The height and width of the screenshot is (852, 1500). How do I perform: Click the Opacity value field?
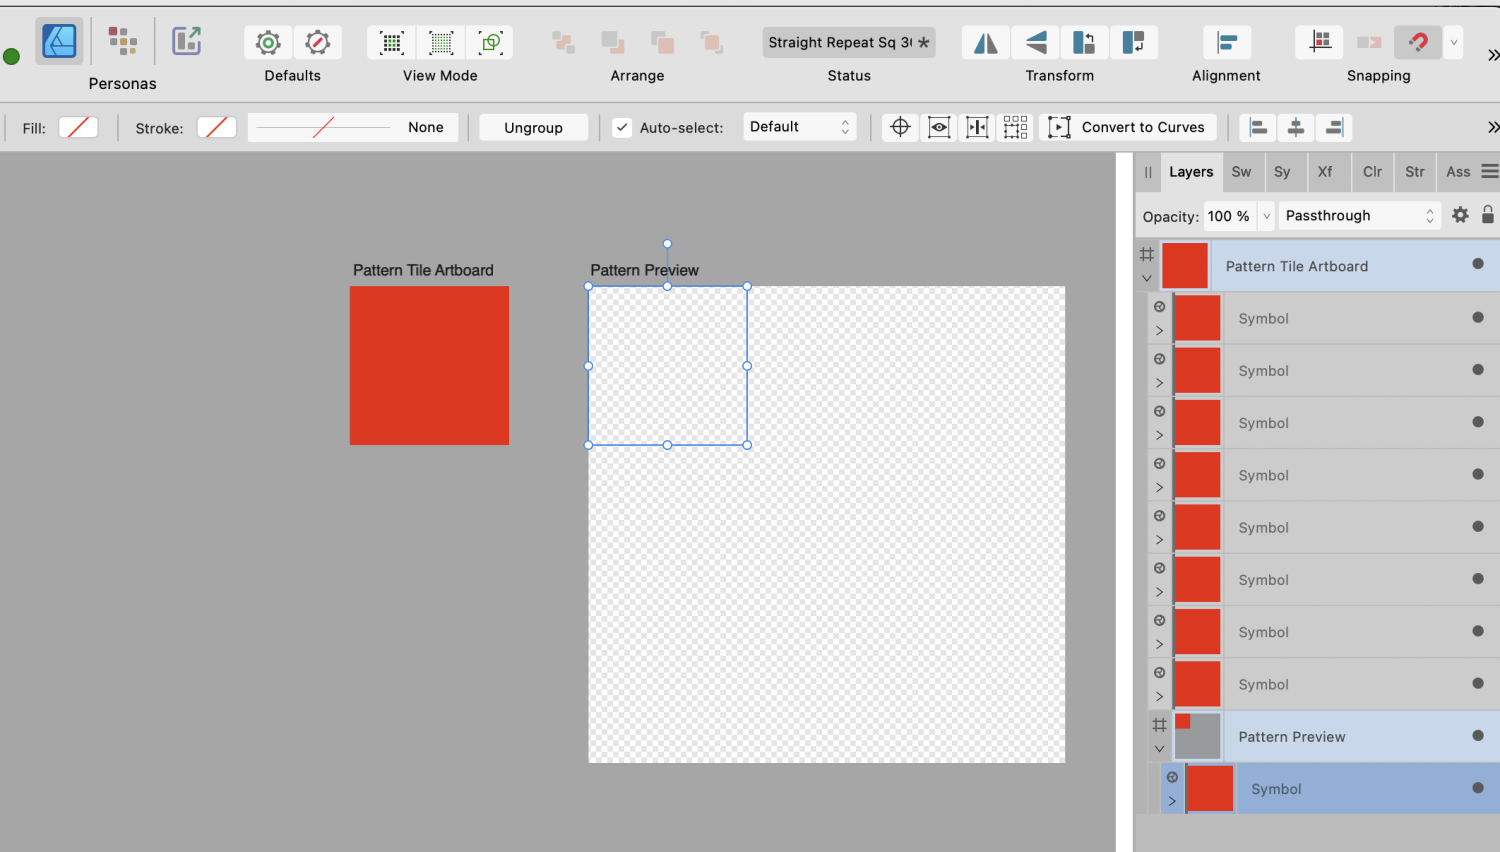(1228, 215)
